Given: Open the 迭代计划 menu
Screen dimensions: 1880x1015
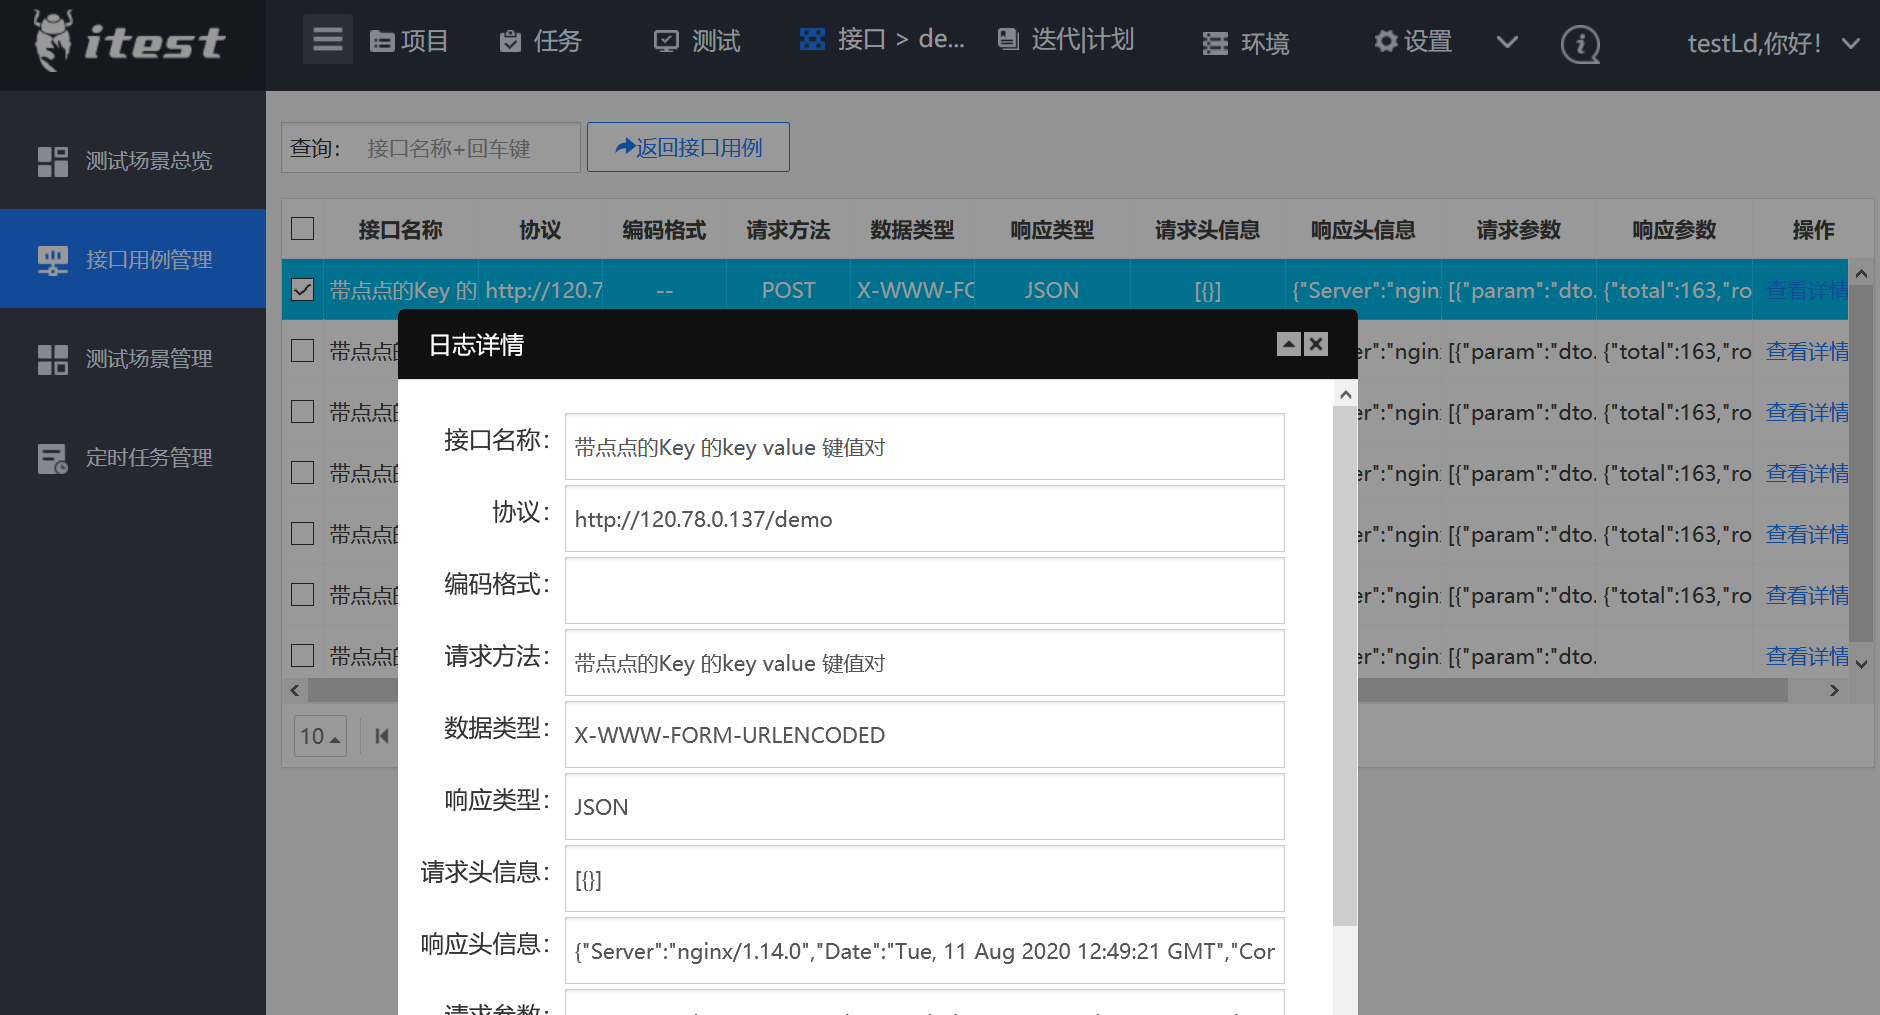Looking at the screenshot, I should [x=1066, y=39].
